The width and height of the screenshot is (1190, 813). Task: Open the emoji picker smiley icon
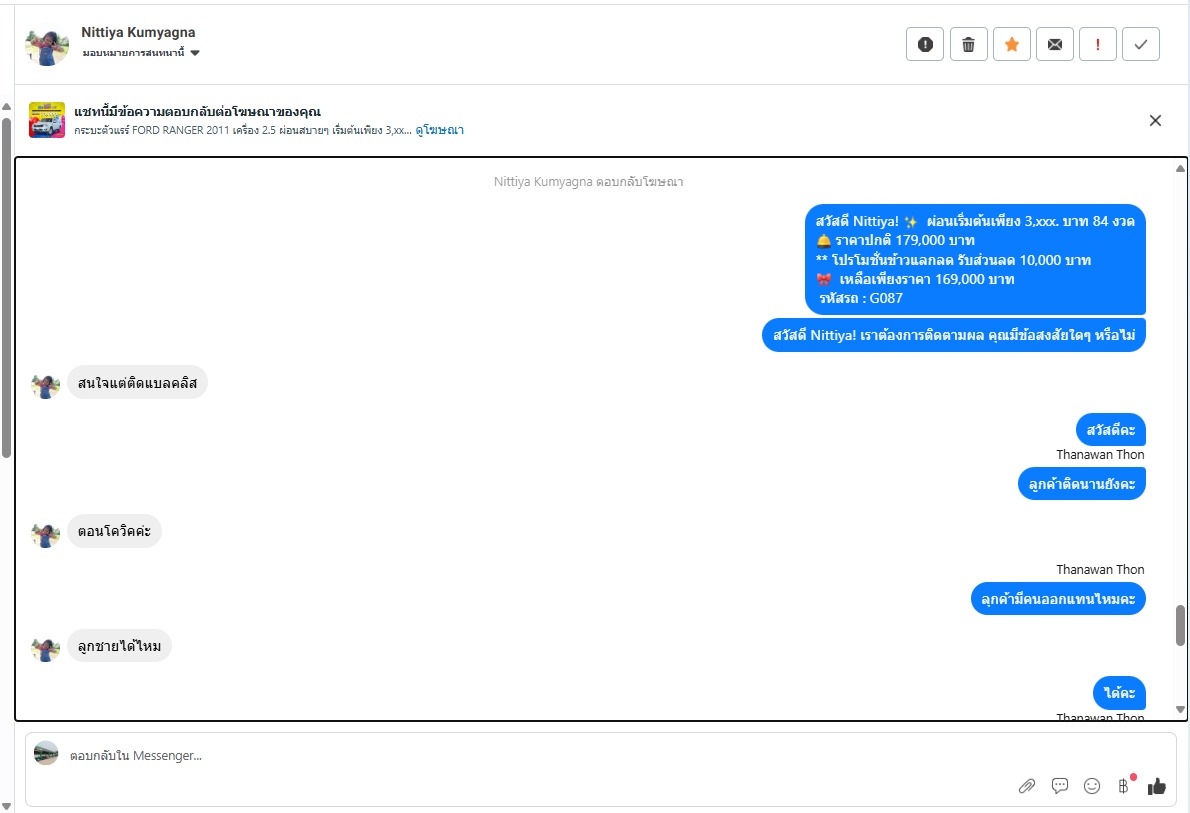point(1092,786)
